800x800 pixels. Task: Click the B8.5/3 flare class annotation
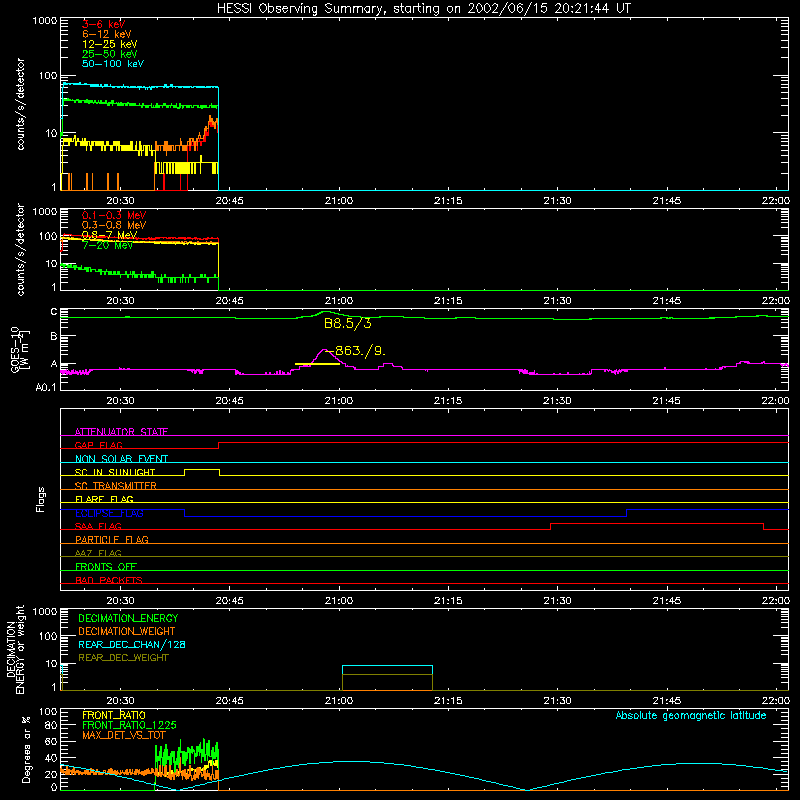348,323
